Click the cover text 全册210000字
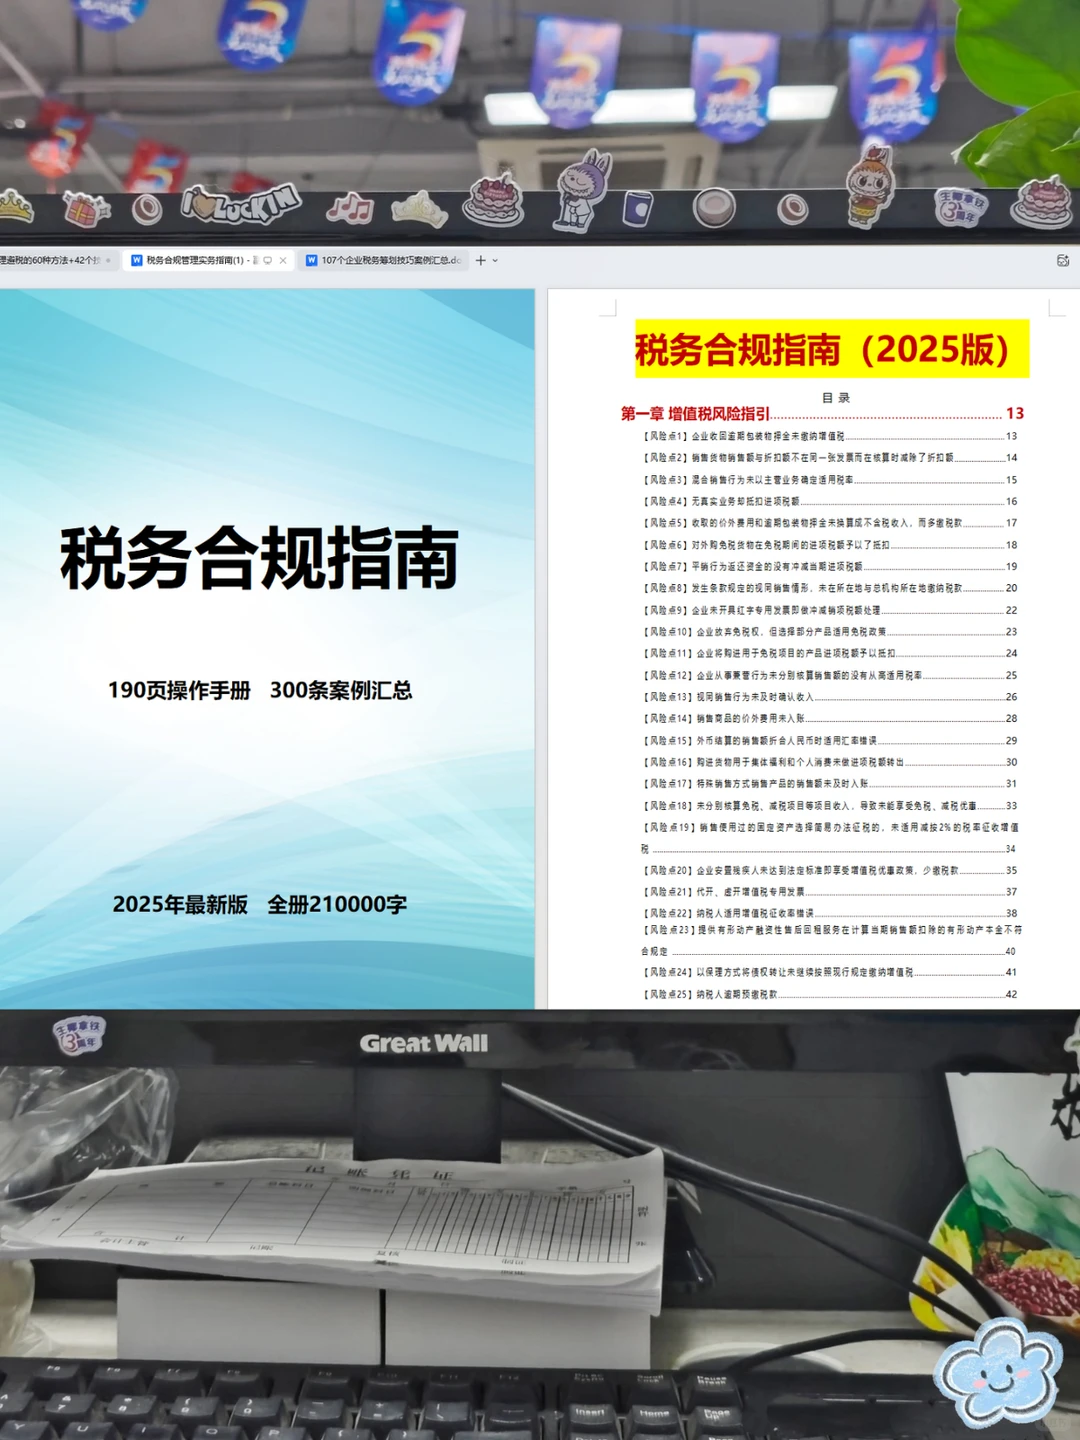This screenshot has width=1080, height=1440. pyautogui.click(x=337, y=904)
